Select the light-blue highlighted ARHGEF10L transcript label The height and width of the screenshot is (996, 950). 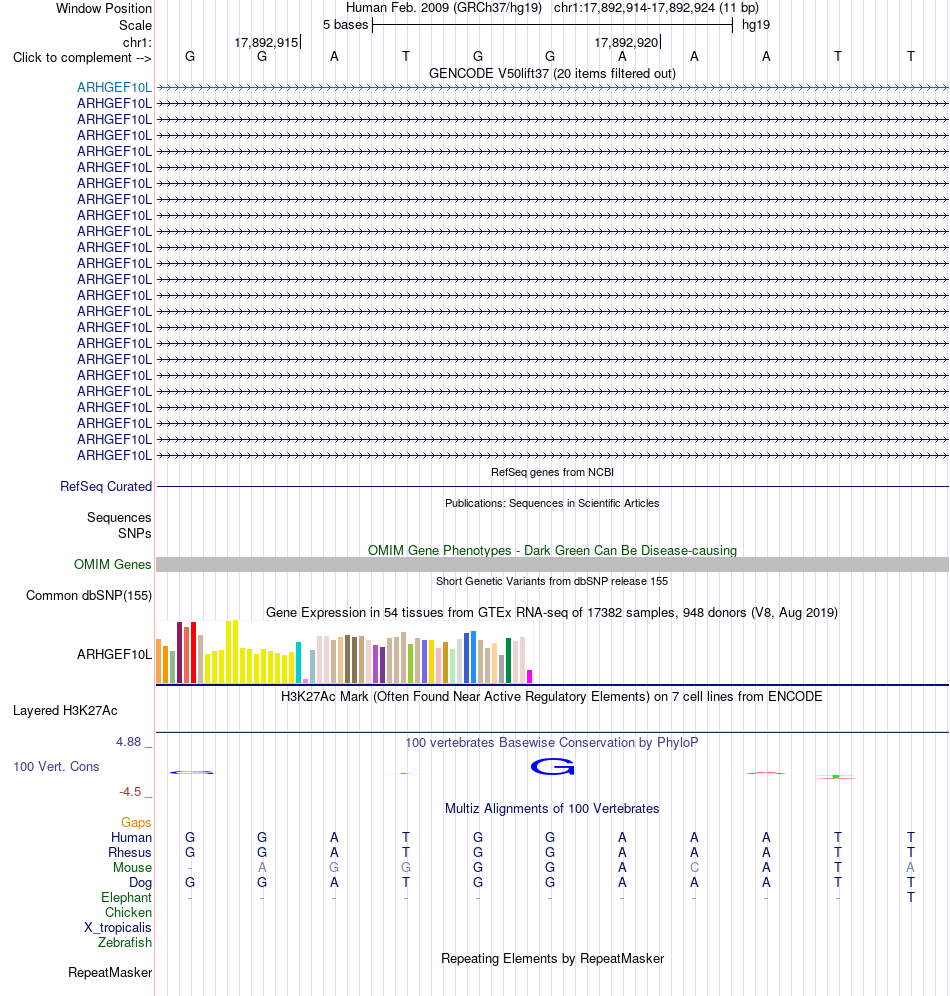(x=114, y=88)
